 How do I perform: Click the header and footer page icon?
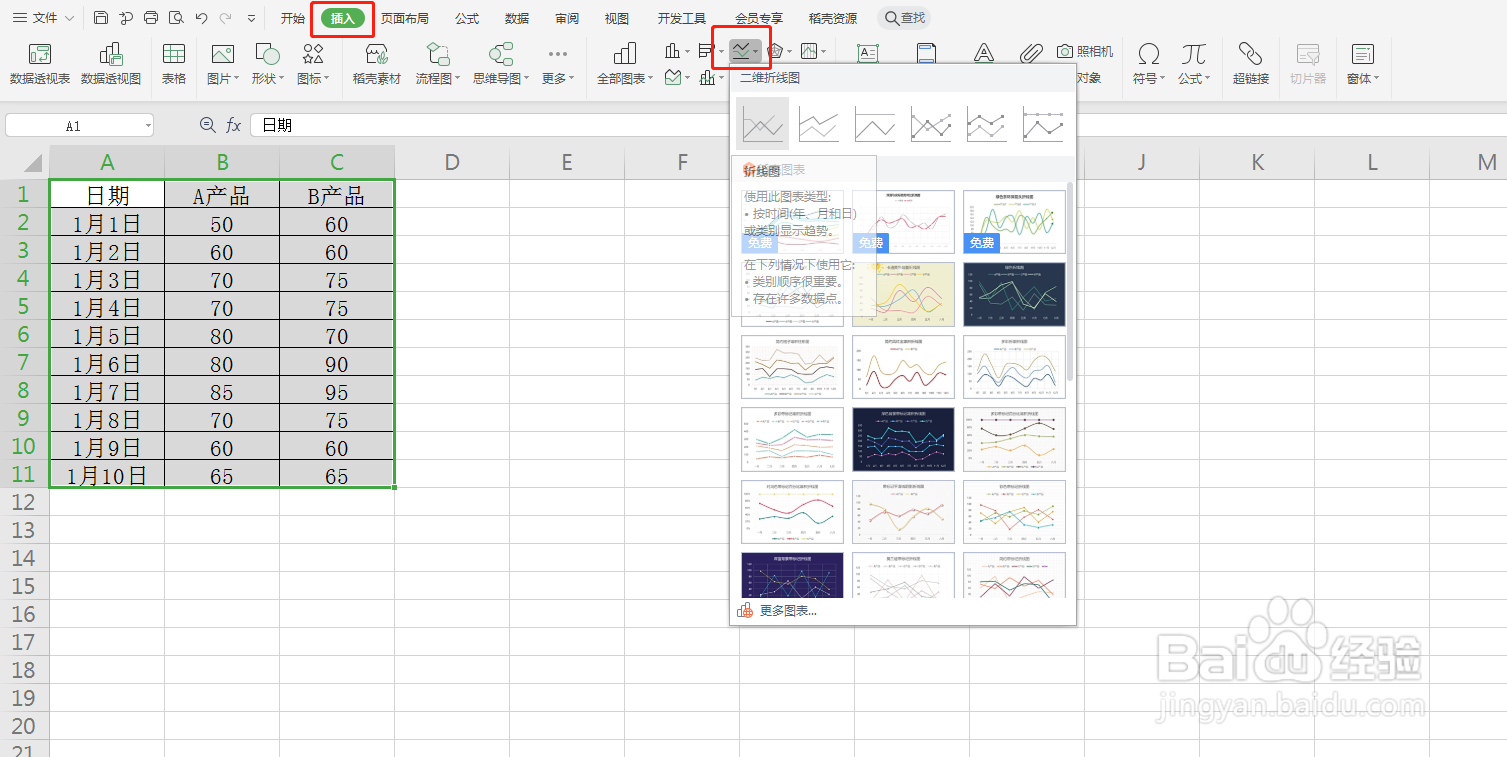coord(926,53)
